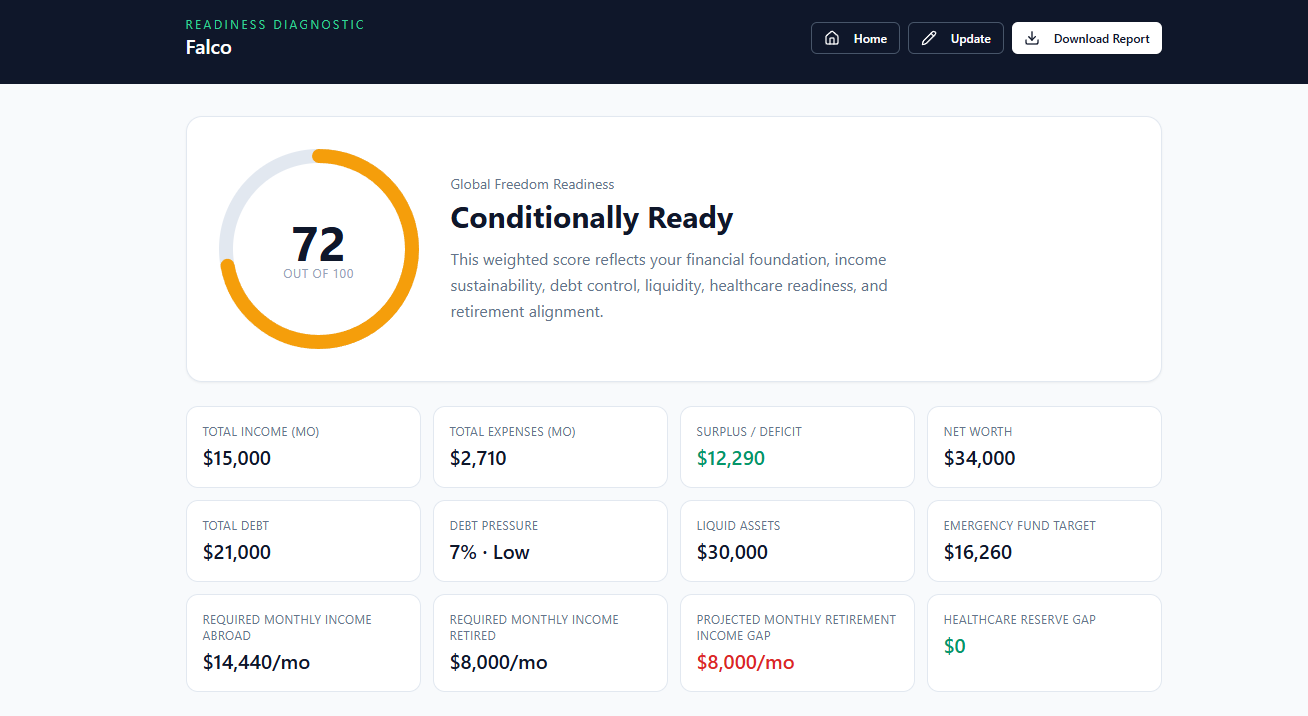
Task: Select the Total Expenses value $2,710
Action: (478, 459)
